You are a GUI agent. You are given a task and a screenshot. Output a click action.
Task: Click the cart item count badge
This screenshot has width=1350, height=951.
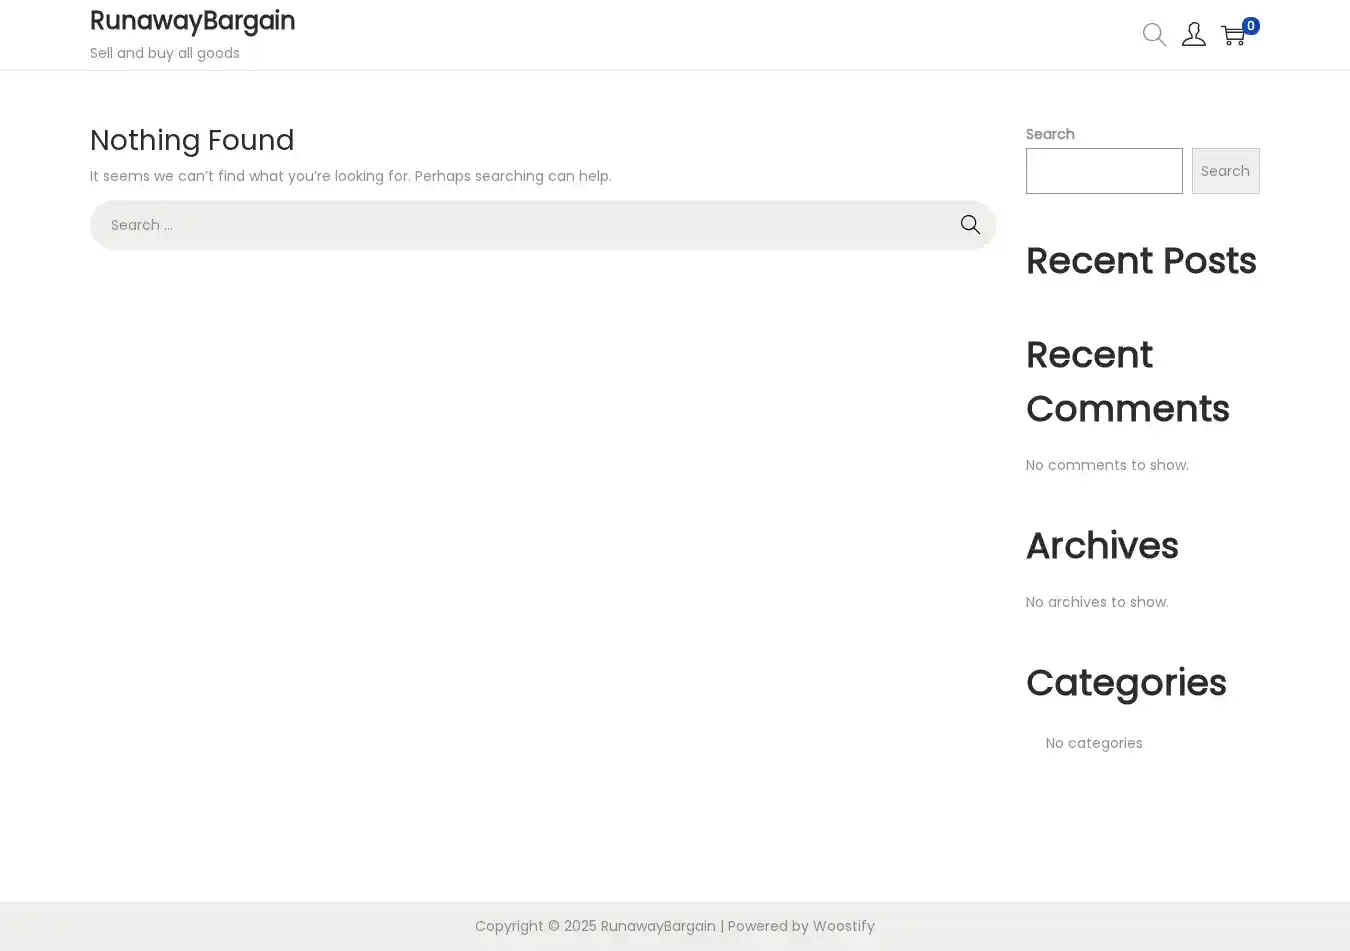pos(1250,26)
